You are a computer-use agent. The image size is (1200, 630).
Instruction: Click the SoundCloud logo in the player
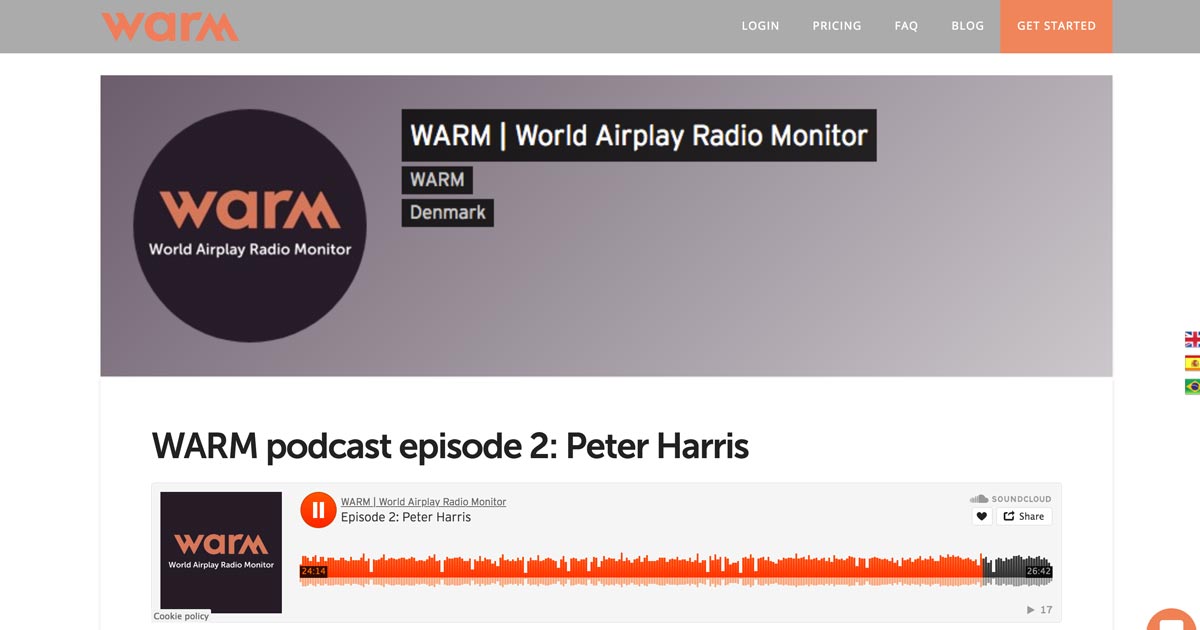[1010, 499]
